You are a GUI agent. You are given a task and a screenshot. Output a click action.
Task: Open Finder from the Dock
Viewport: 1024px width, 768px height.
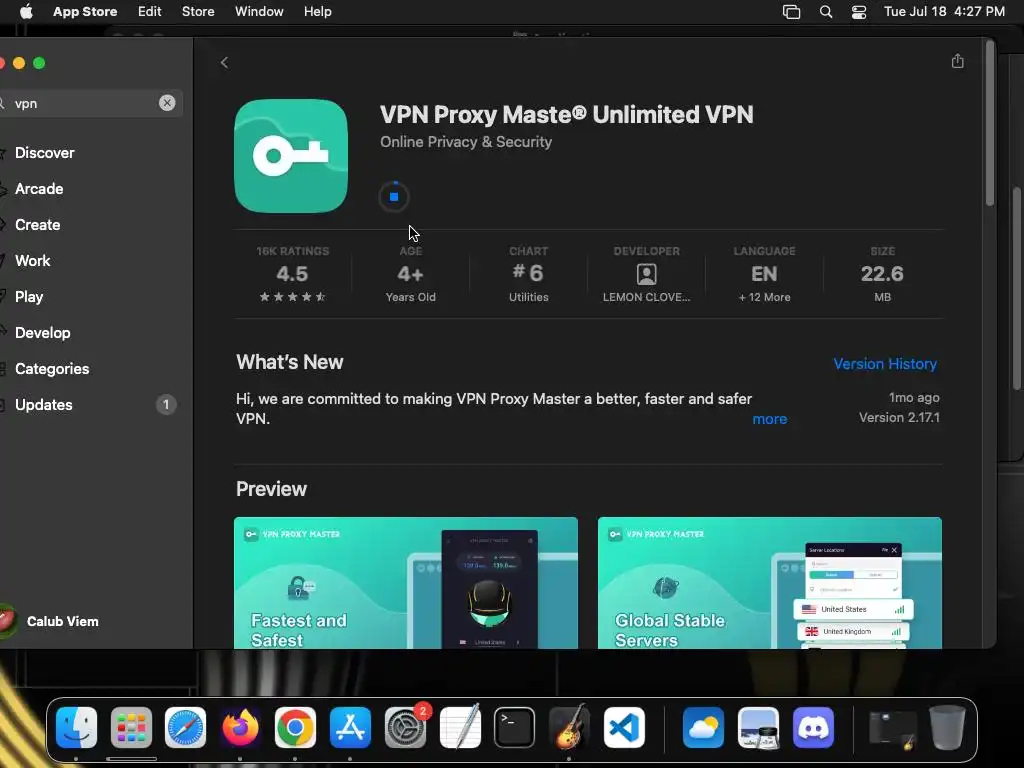coord(76,727)
